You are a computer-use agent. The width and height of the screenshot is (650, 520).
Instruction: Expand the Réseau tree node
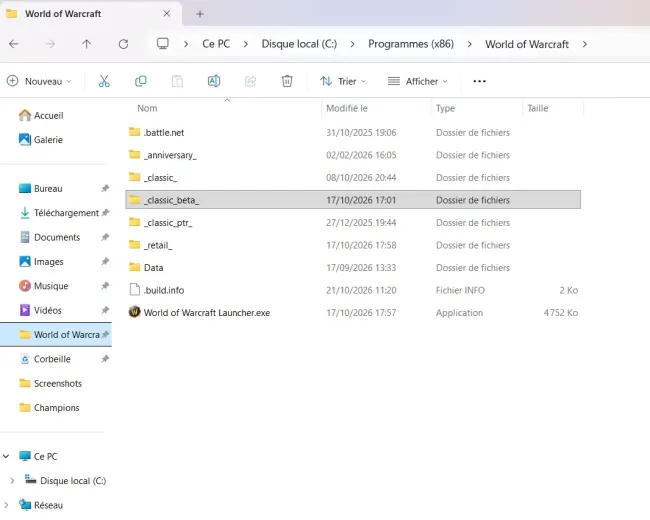tap(6, 505)
